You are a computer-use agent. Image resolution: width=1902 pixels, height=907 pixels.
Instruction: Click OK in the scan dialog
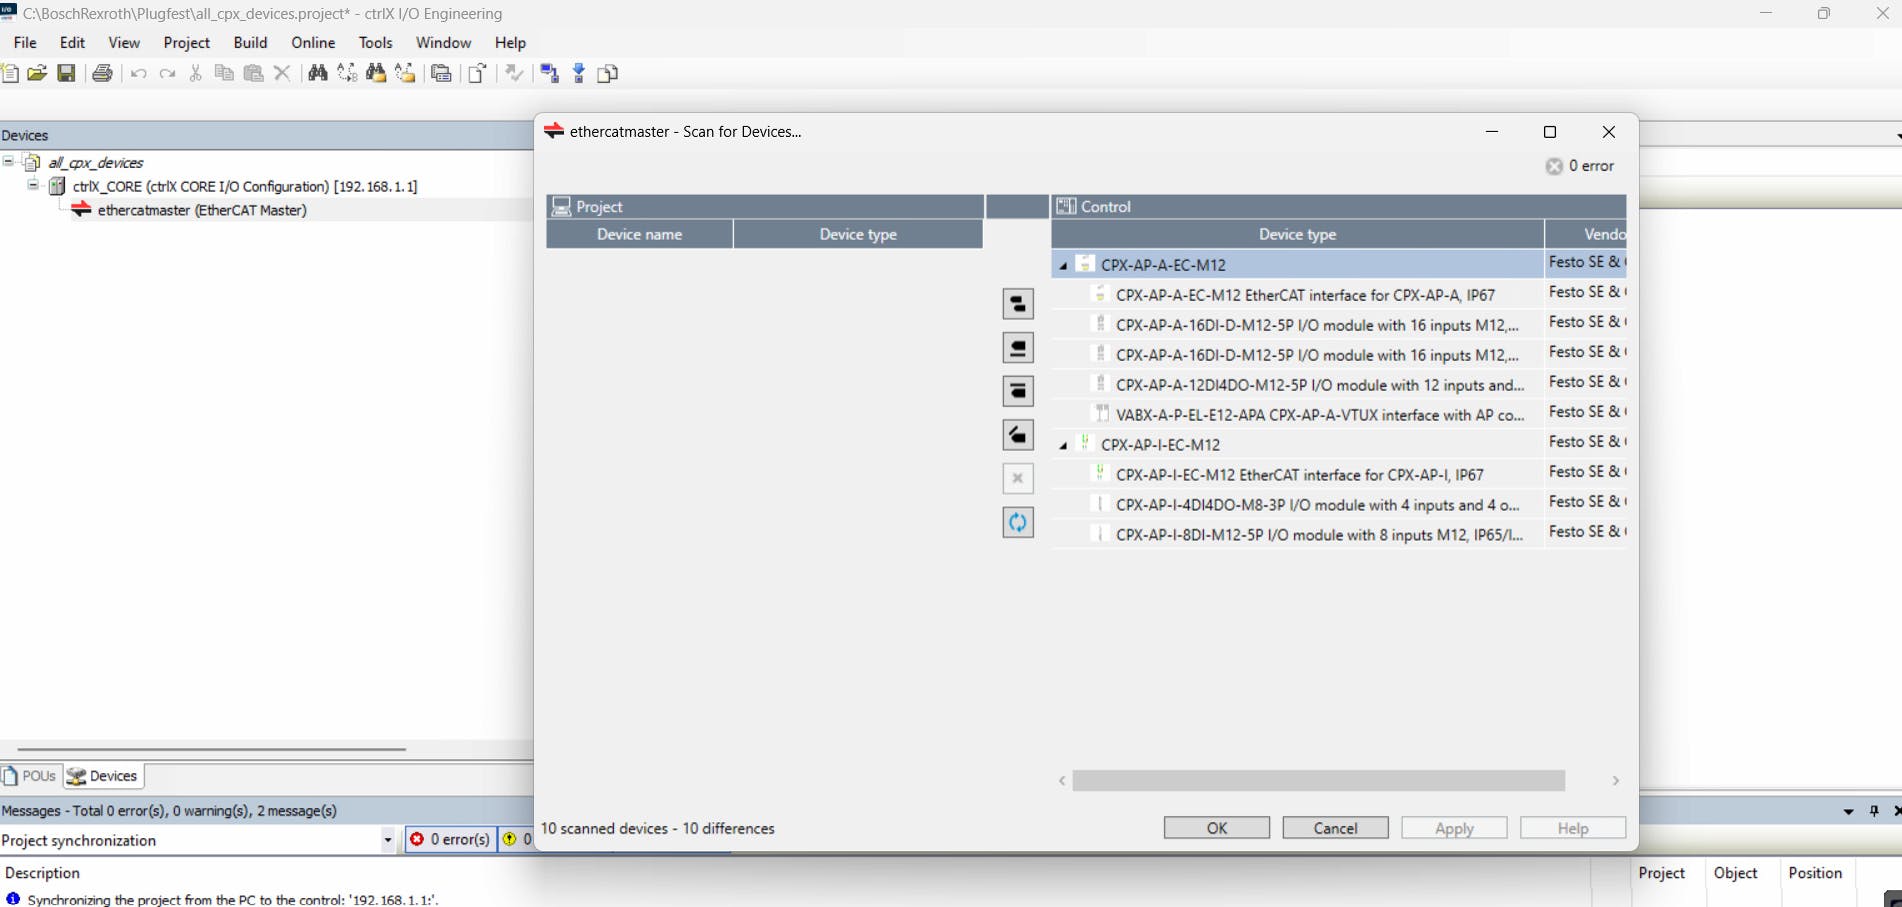pos(1217,828)
